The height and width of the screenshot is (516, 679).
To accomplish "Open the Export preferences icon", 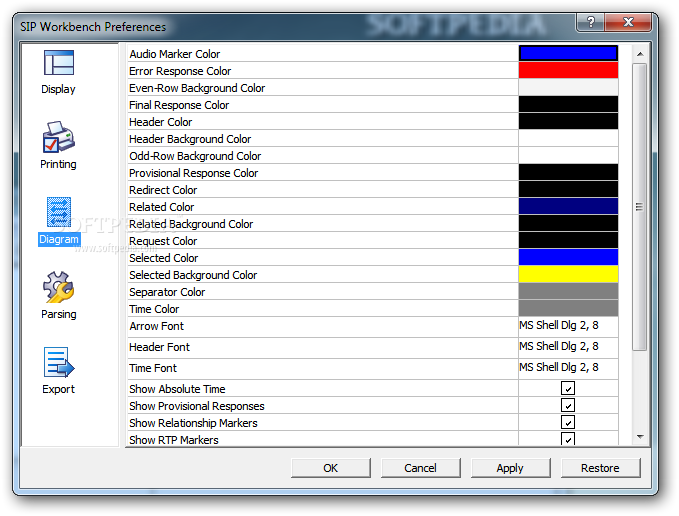I will tap(58, 371).
